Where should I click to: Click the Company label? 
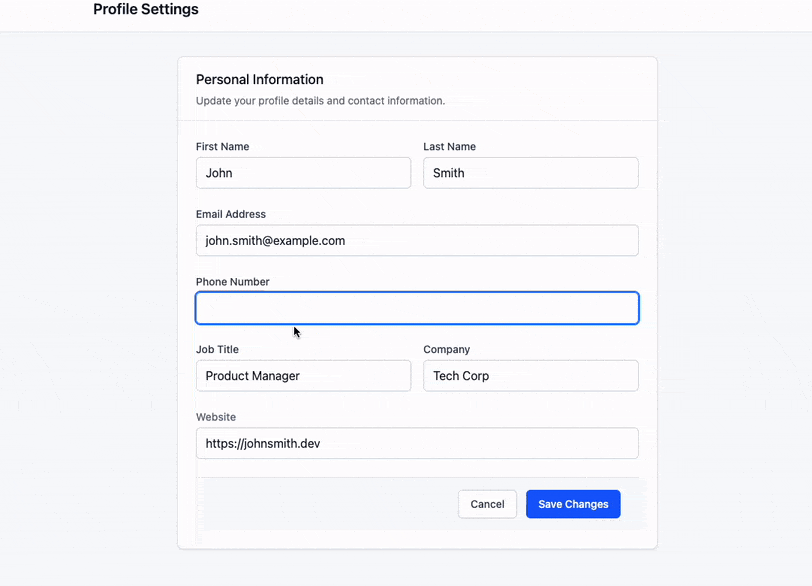point(447,349)
